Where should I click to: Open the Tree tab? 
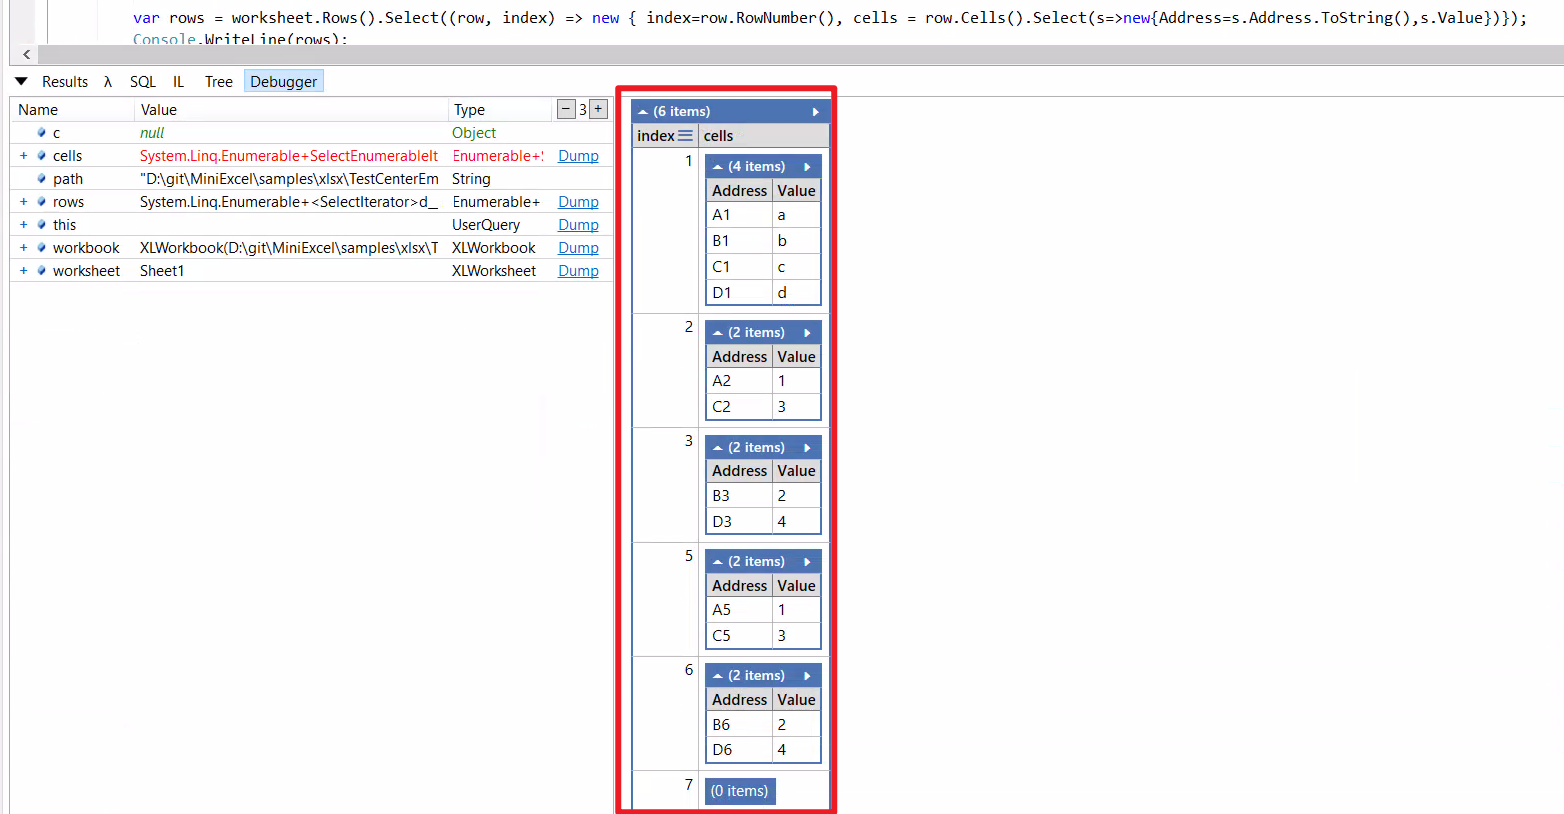218,81
